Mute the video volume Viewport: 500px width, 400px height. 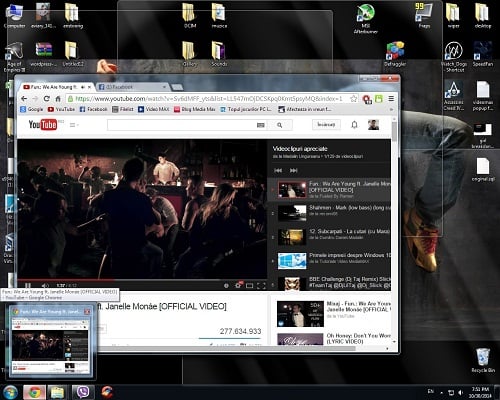[x=45, y=285]
